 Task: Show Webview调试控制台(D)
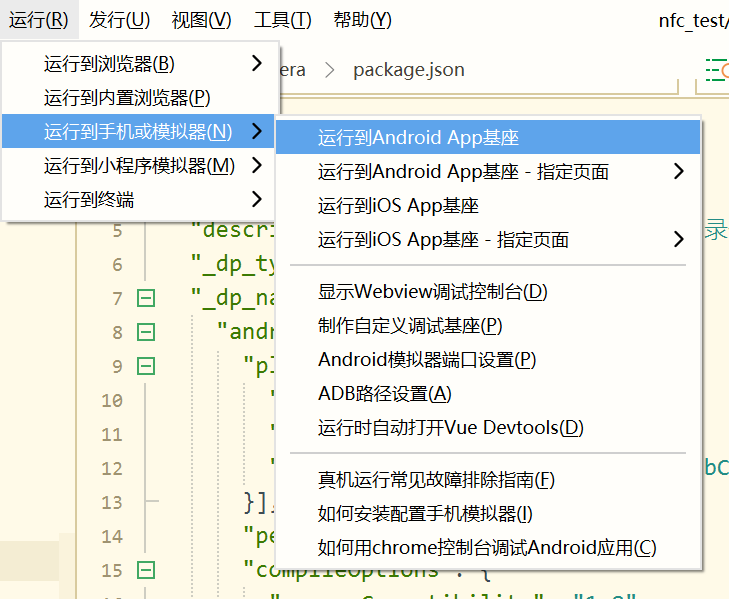point(432,292)
